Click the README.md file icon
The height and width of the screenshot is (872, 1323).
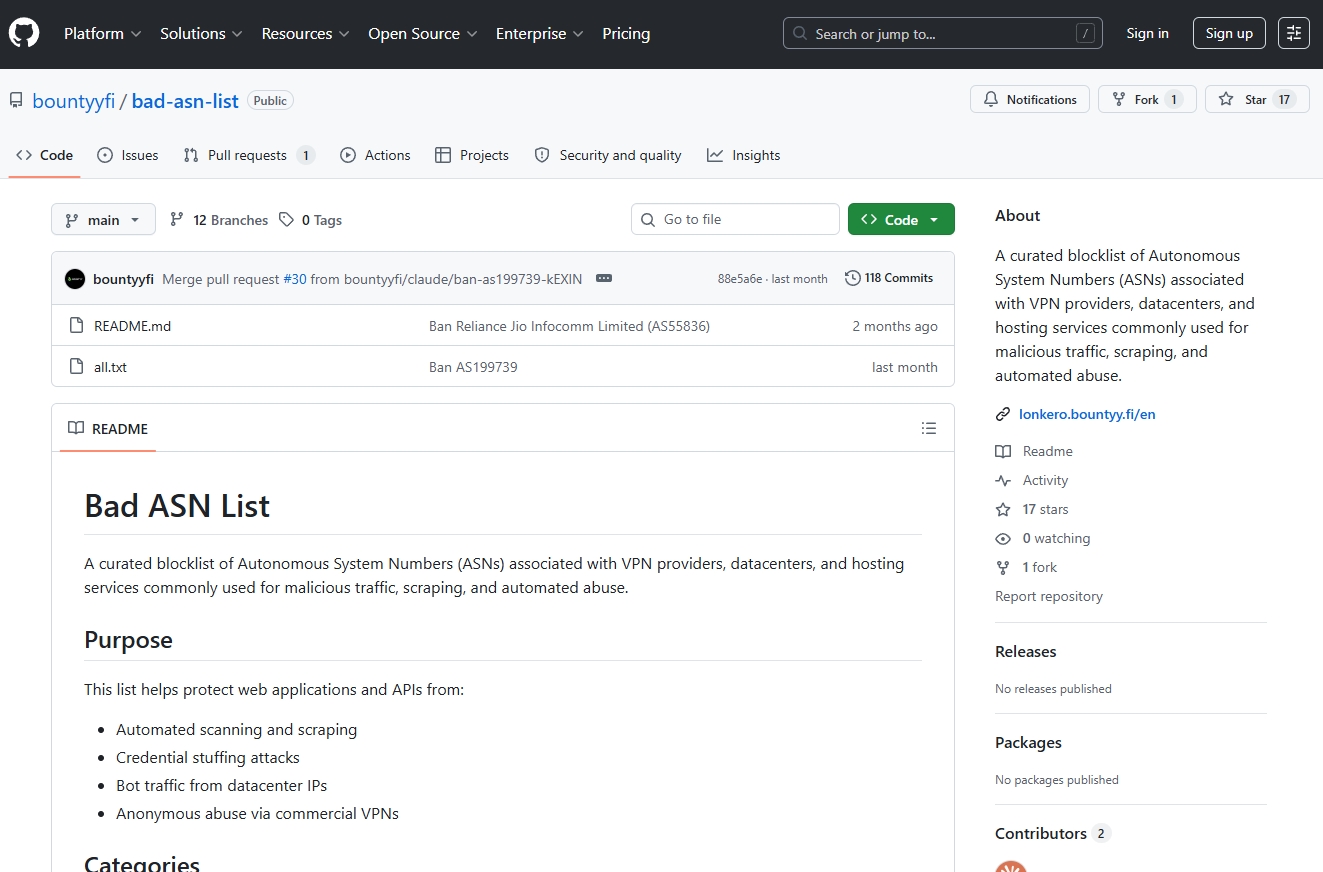(76, 326)
